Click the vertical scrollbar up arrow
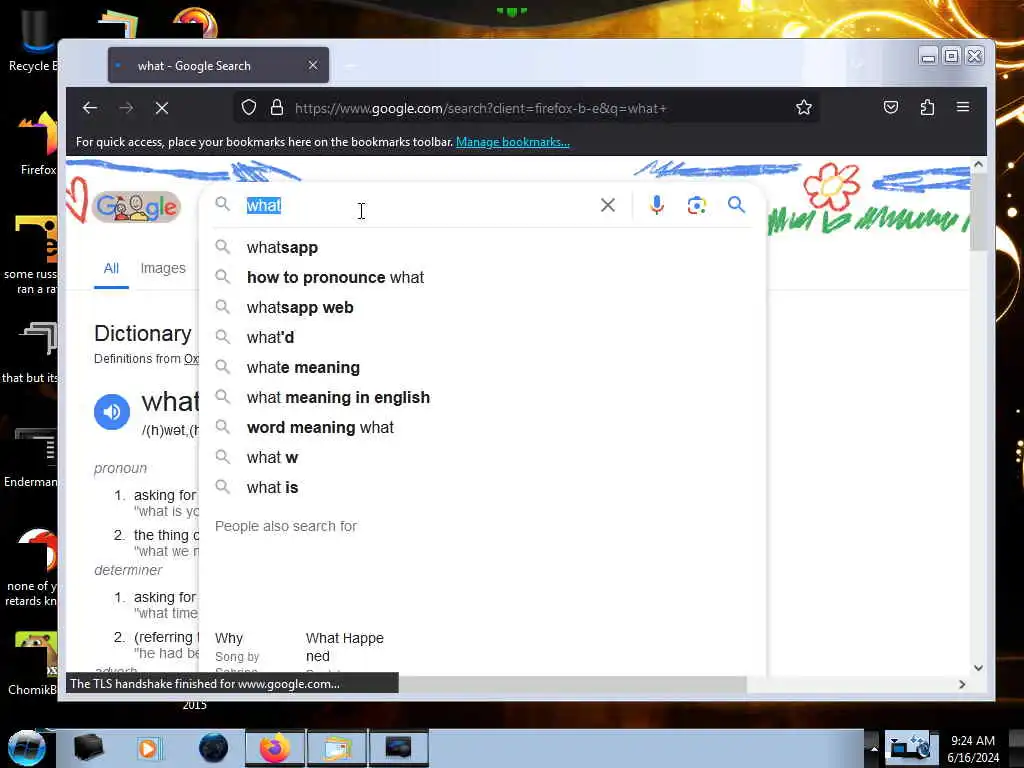The image size is (1024, 768). coord(978,165)
